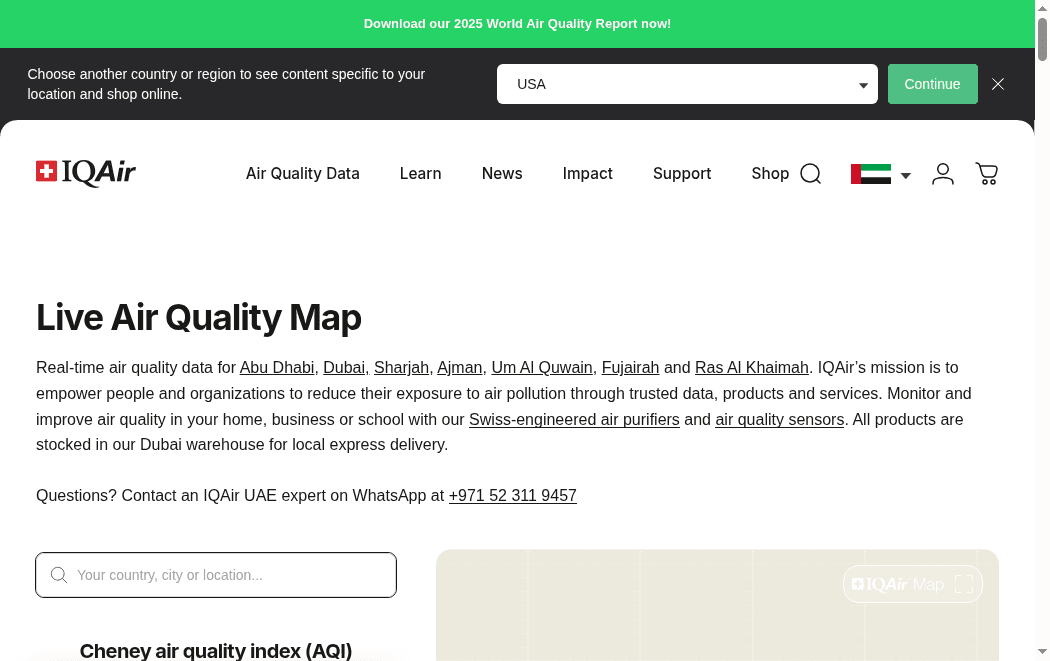Open the Shop menu

click(770, 173)
